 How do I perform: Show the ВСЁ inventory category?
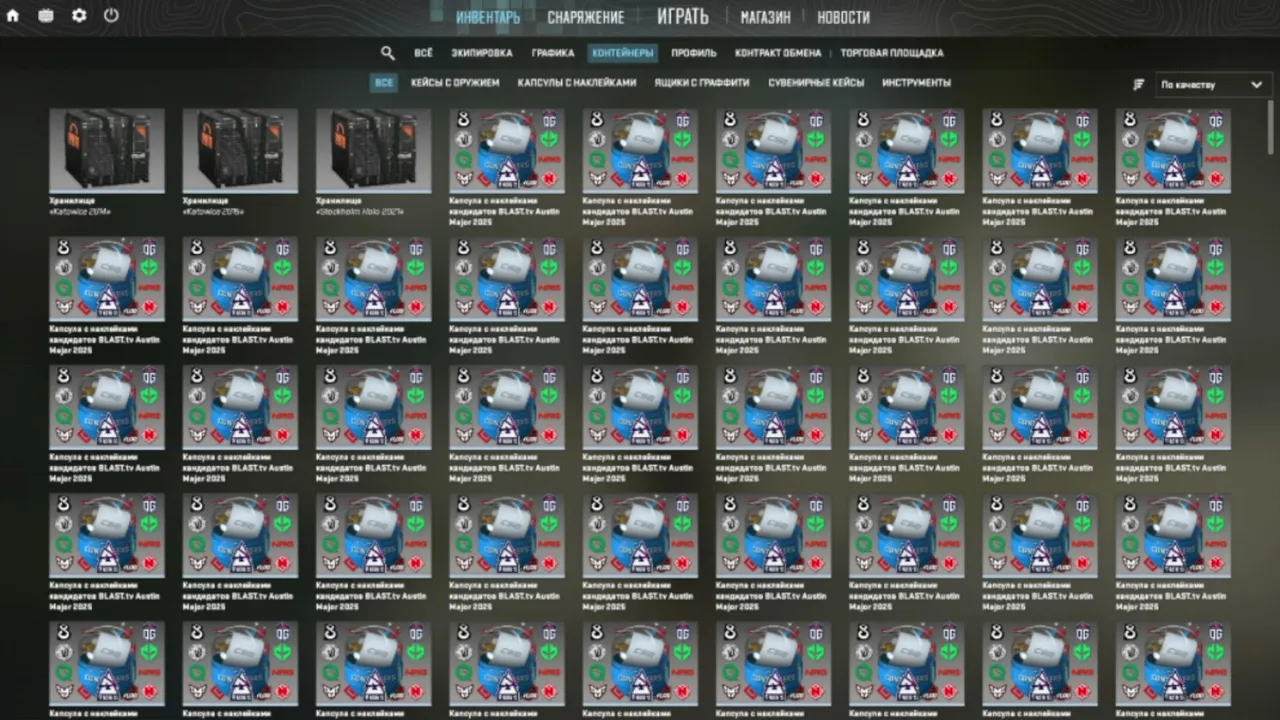[423, 53]
